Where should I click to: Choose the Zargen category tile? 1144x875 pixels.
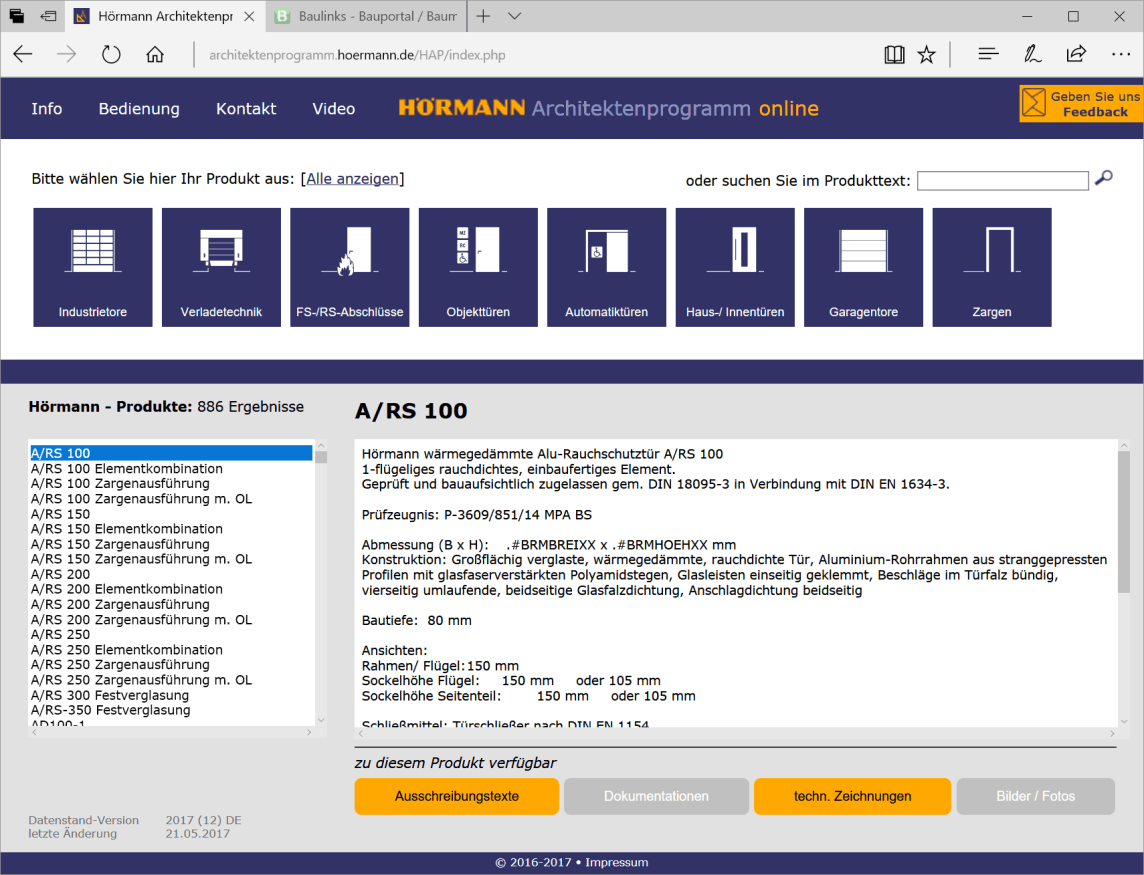tap(992, 267)
